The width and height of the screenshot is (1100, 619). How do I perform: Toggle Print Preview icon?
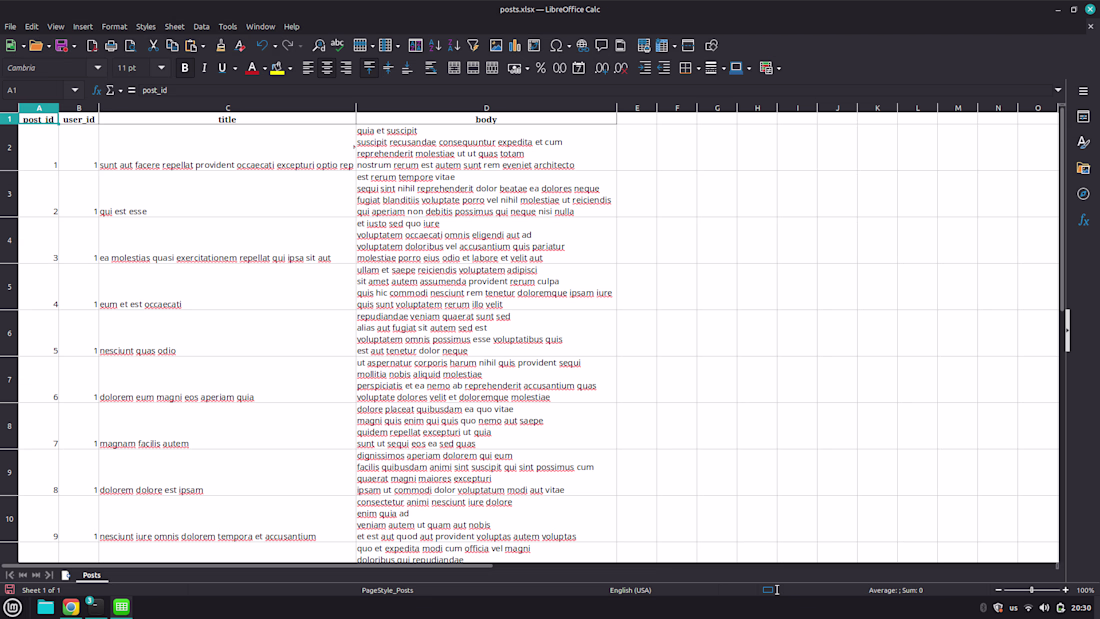pos(130,46)
